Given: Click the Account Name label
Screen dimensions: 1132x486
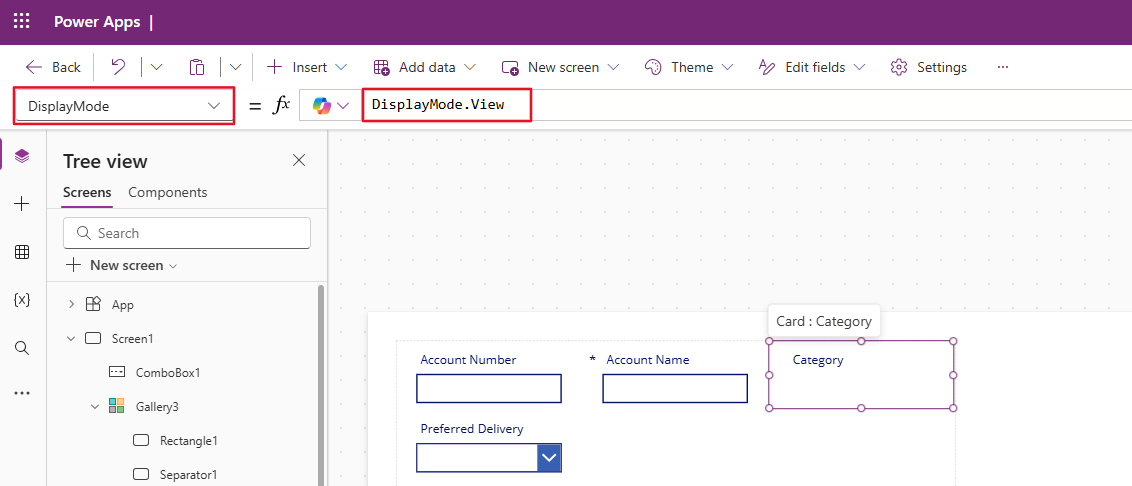Looking at the screenshot, I should (x=648, y=360).
